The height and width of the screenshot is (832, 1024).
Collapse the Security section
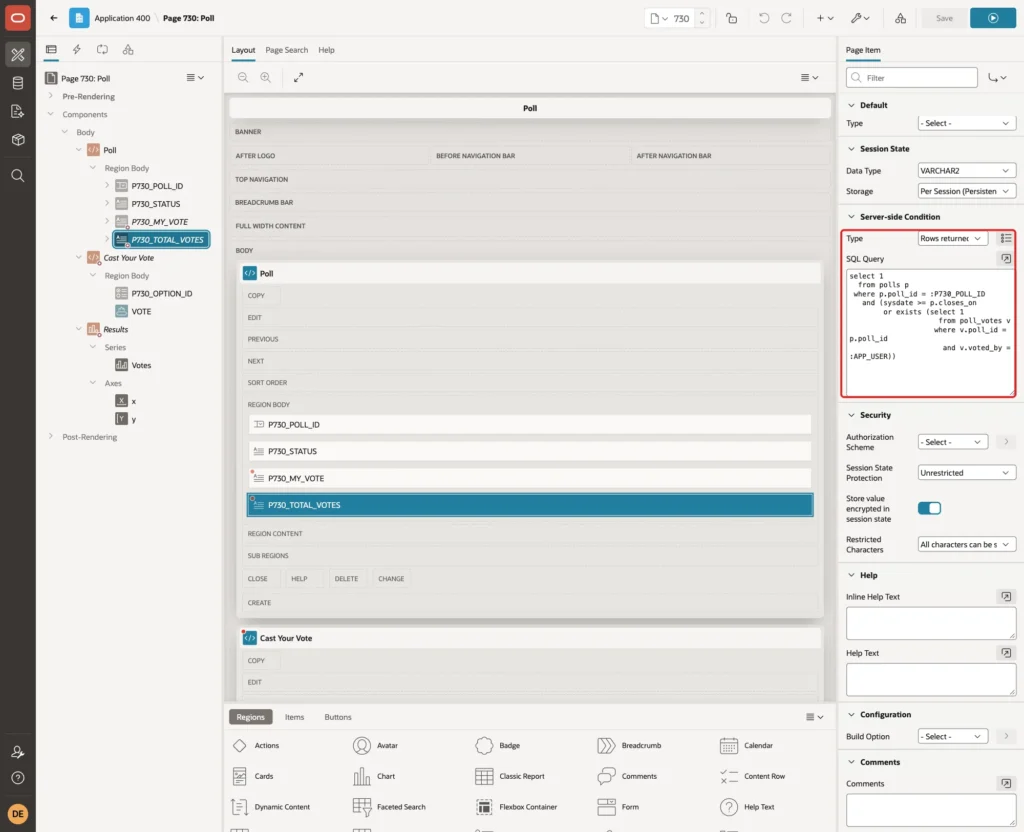[x=851, y=415]
